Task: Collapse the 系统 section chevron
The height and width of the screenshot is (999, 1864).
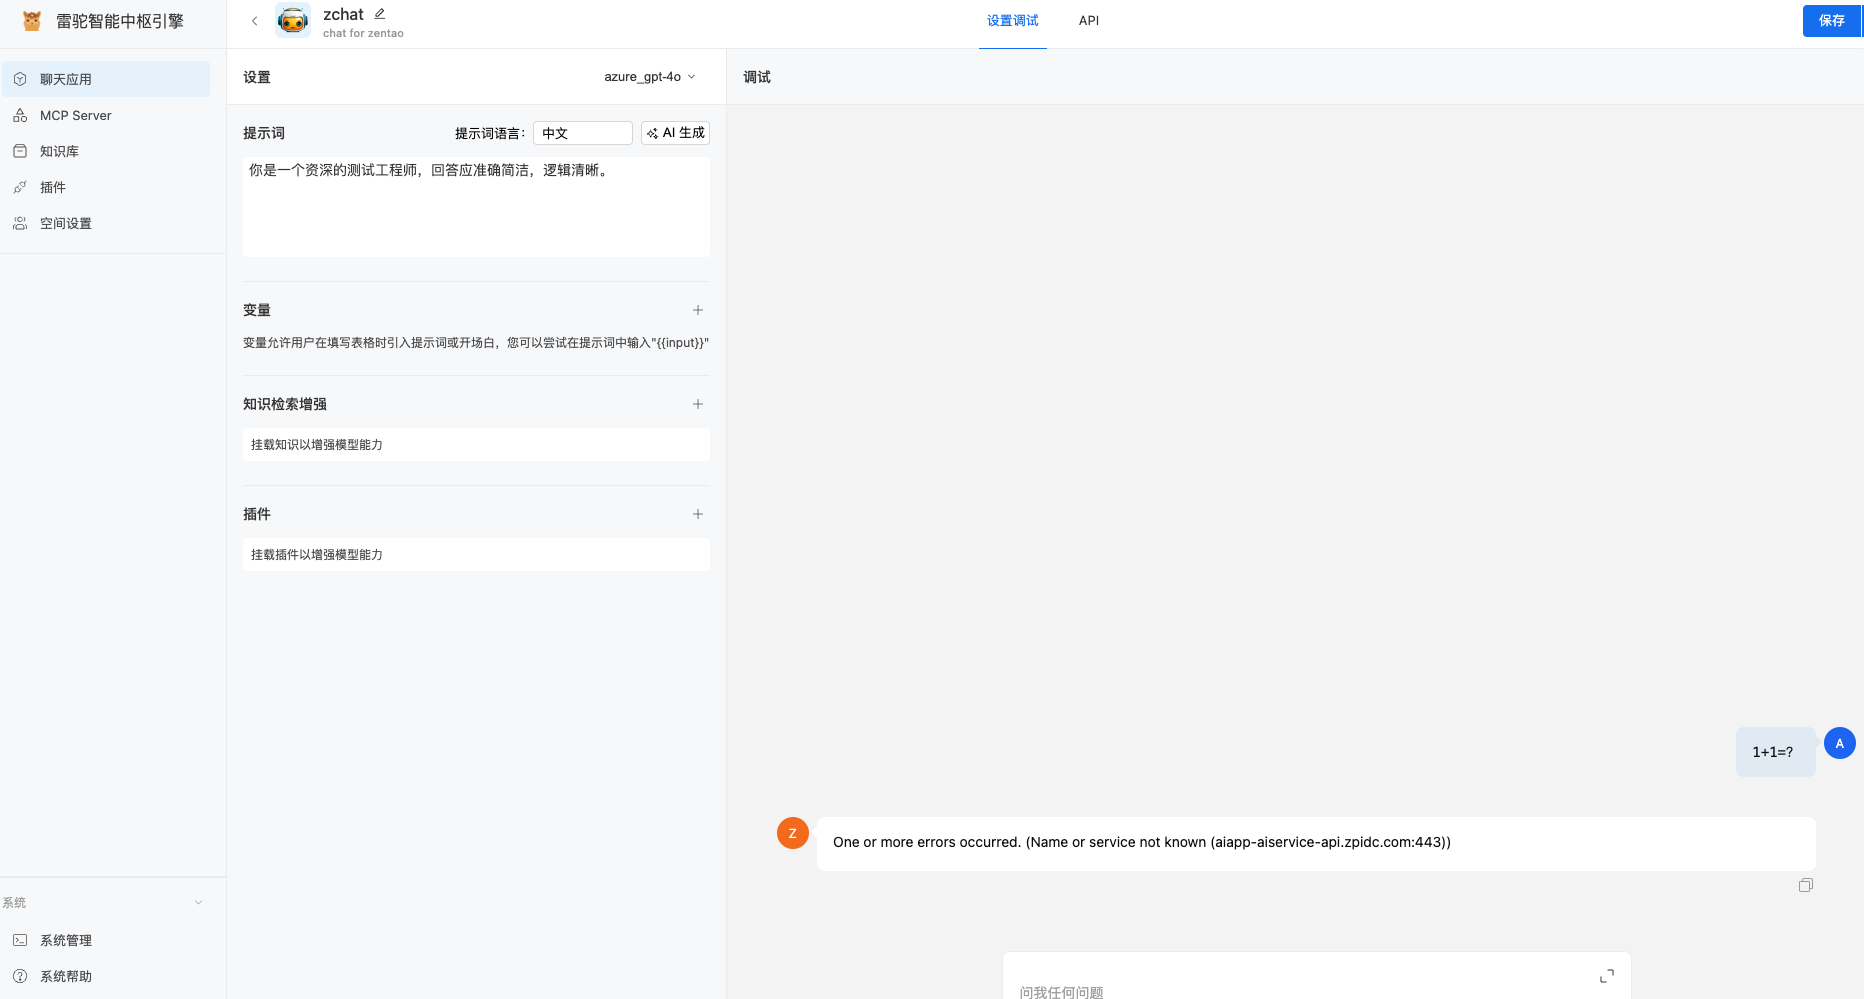Action: click(198, 903)
